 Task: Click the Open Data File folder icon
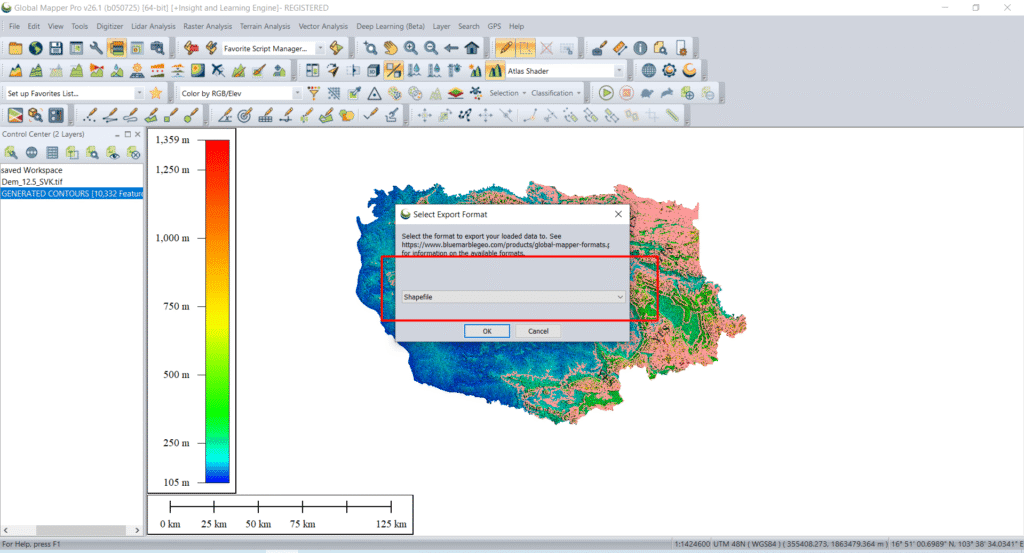[x=15, y=48]
